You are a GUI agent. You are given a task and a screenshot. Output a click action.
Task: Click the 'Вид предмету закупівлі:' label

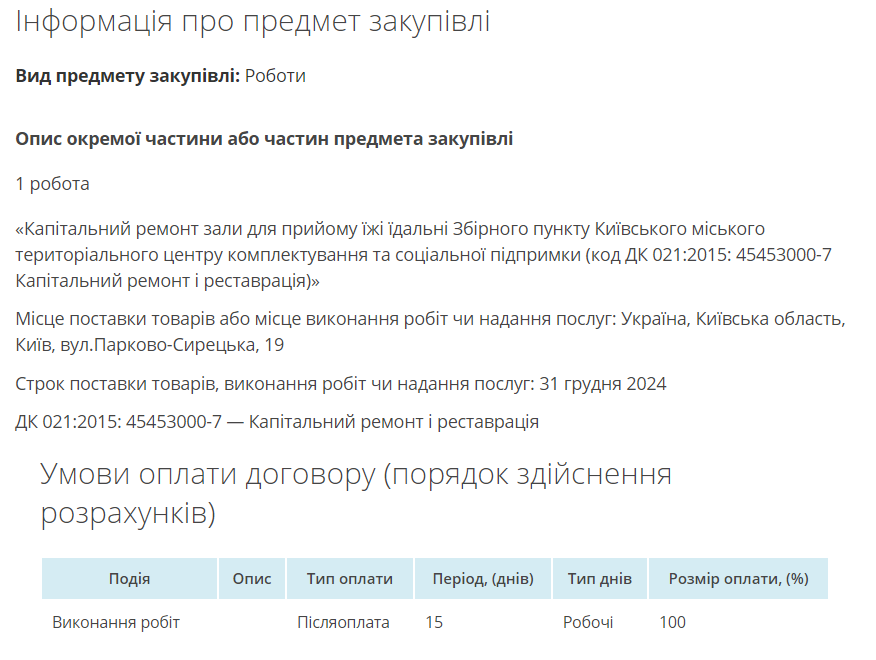pyautogui.click(x=127, y=76)
